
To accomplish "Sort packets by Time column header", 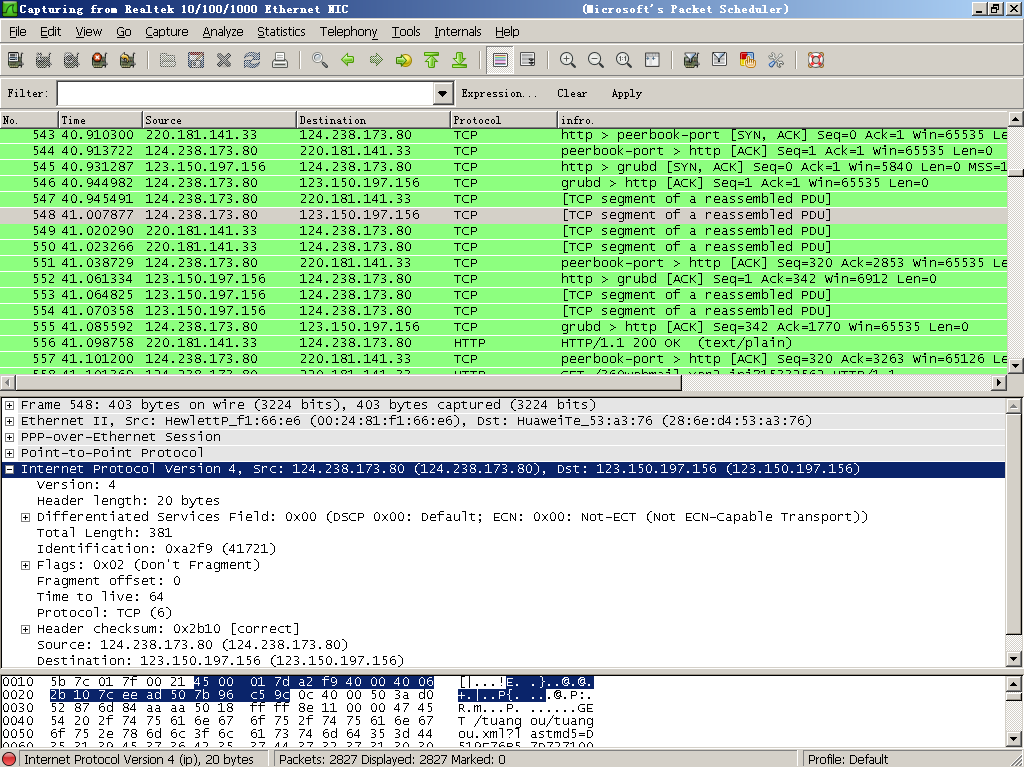I will (x=101, y=120).
